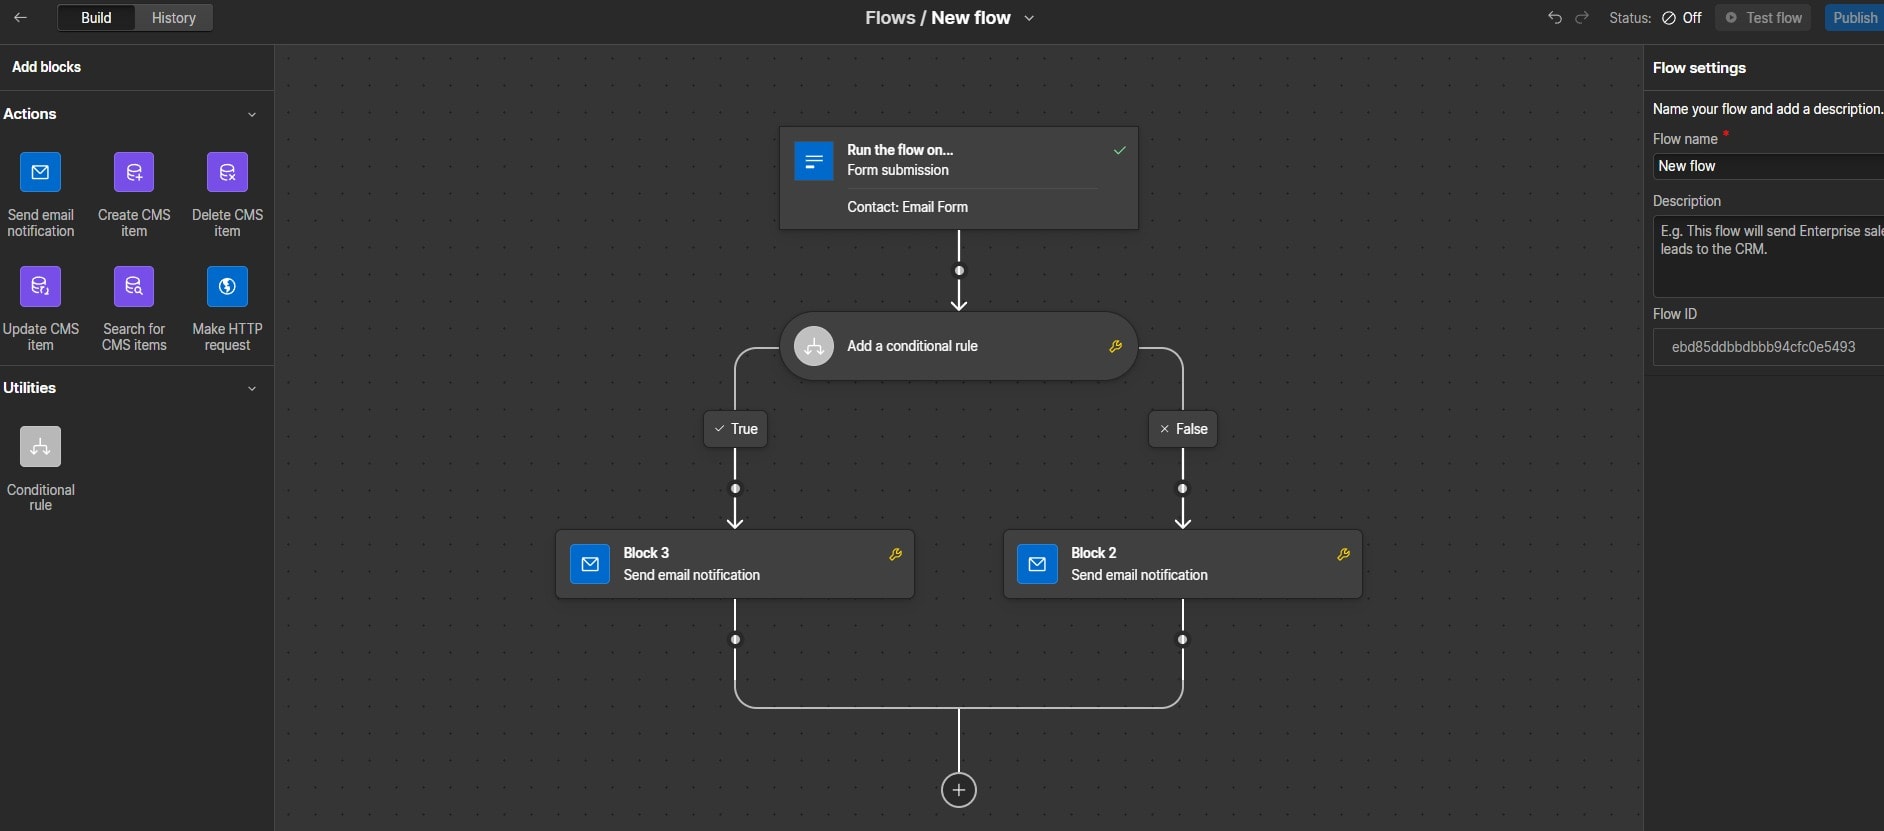Click connector dot below Block 3
Viewport: 1884px width, 831px height.
tap(735, 640)
